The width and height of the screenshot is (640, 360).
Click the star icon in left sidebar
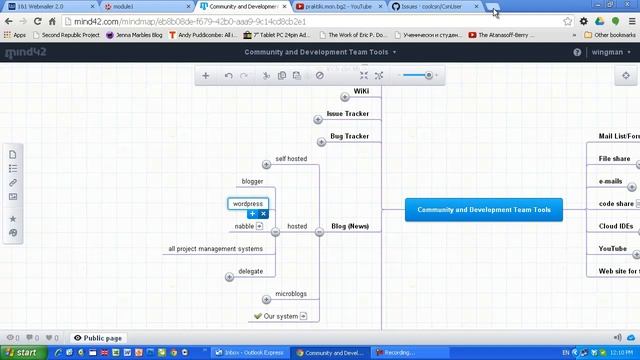[x=13, y=219]
